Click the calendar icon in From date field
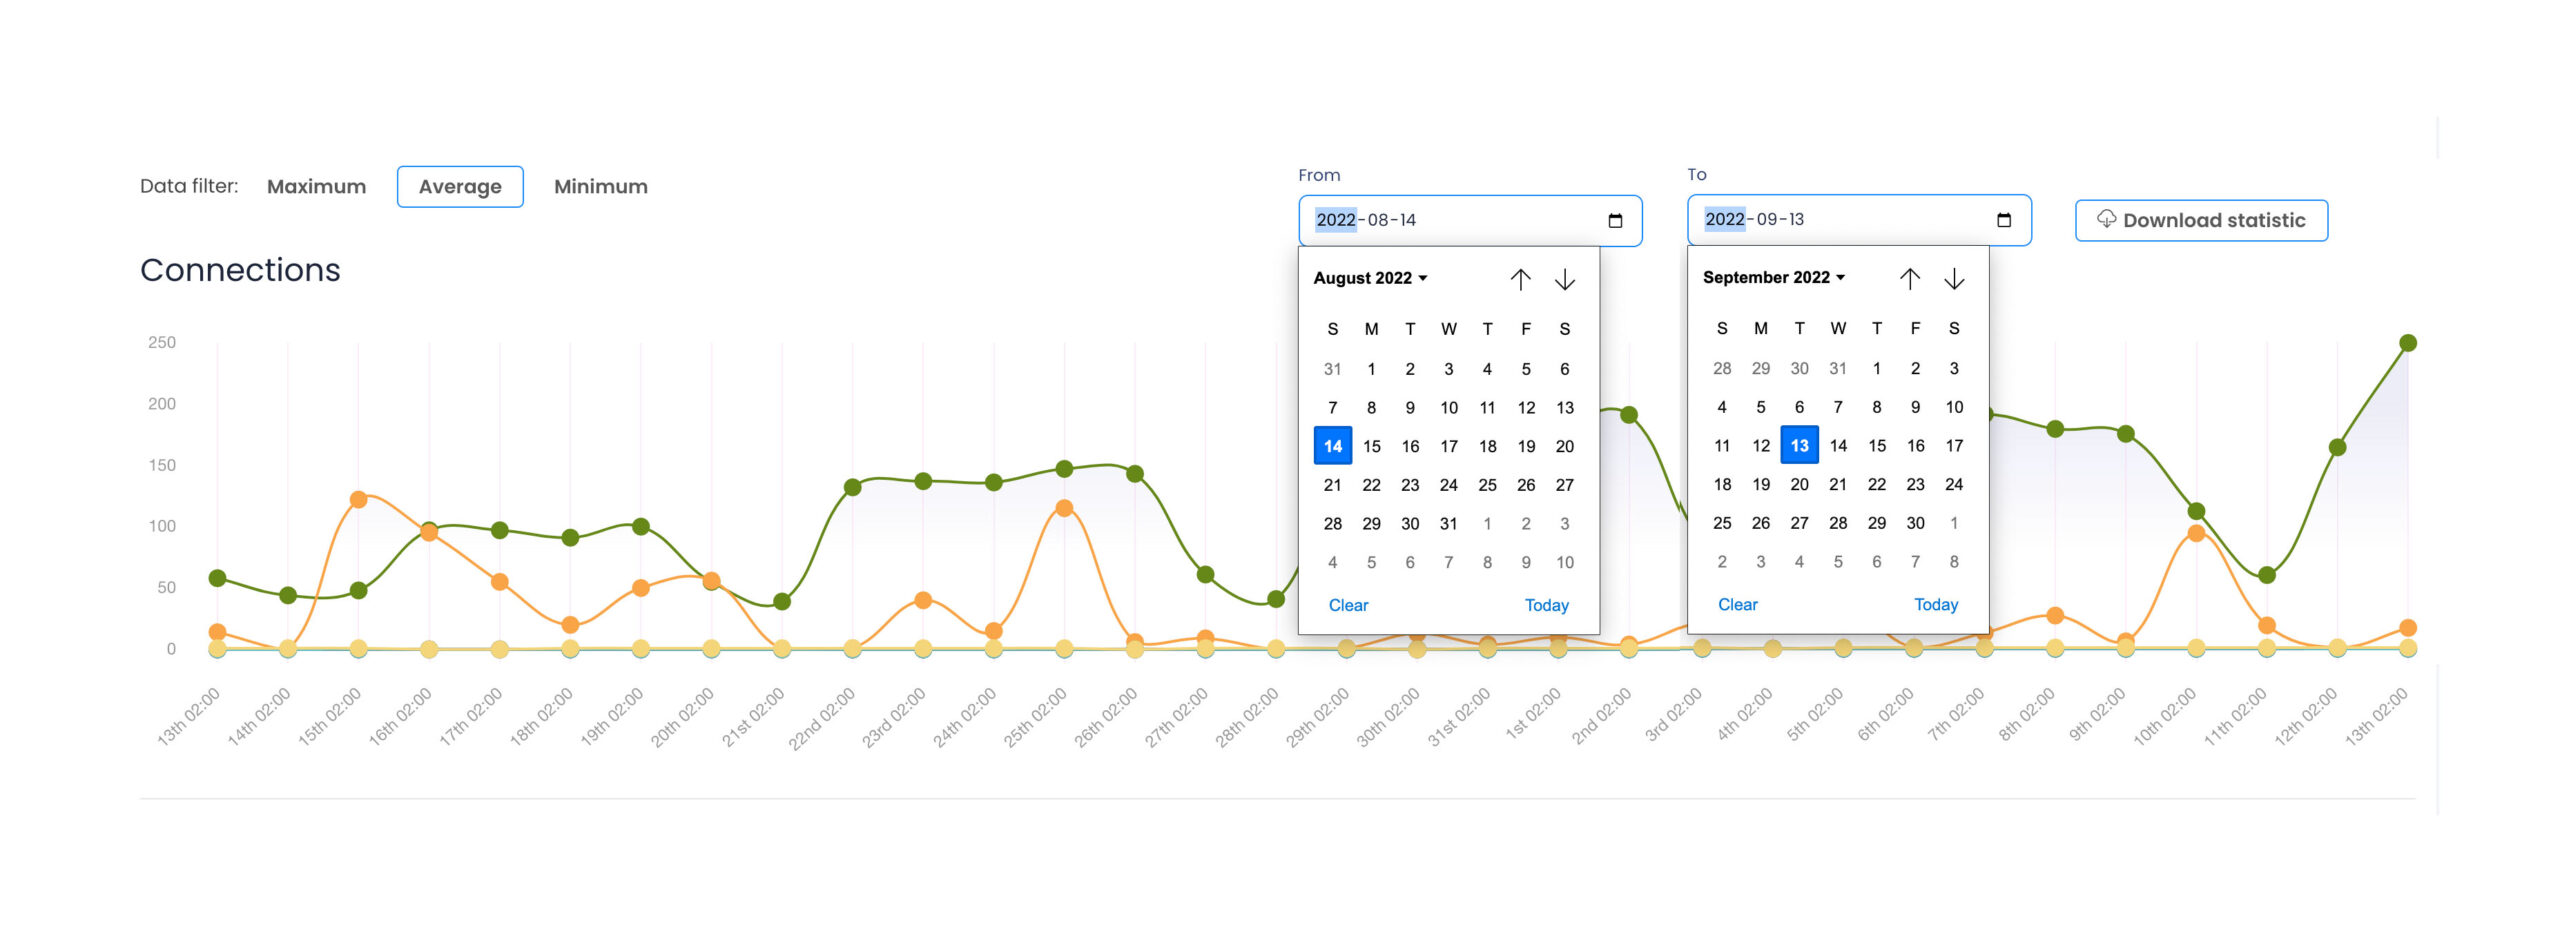This screenshot has width=2560, height=932. pyautogui.click(x=1614, y=221)
